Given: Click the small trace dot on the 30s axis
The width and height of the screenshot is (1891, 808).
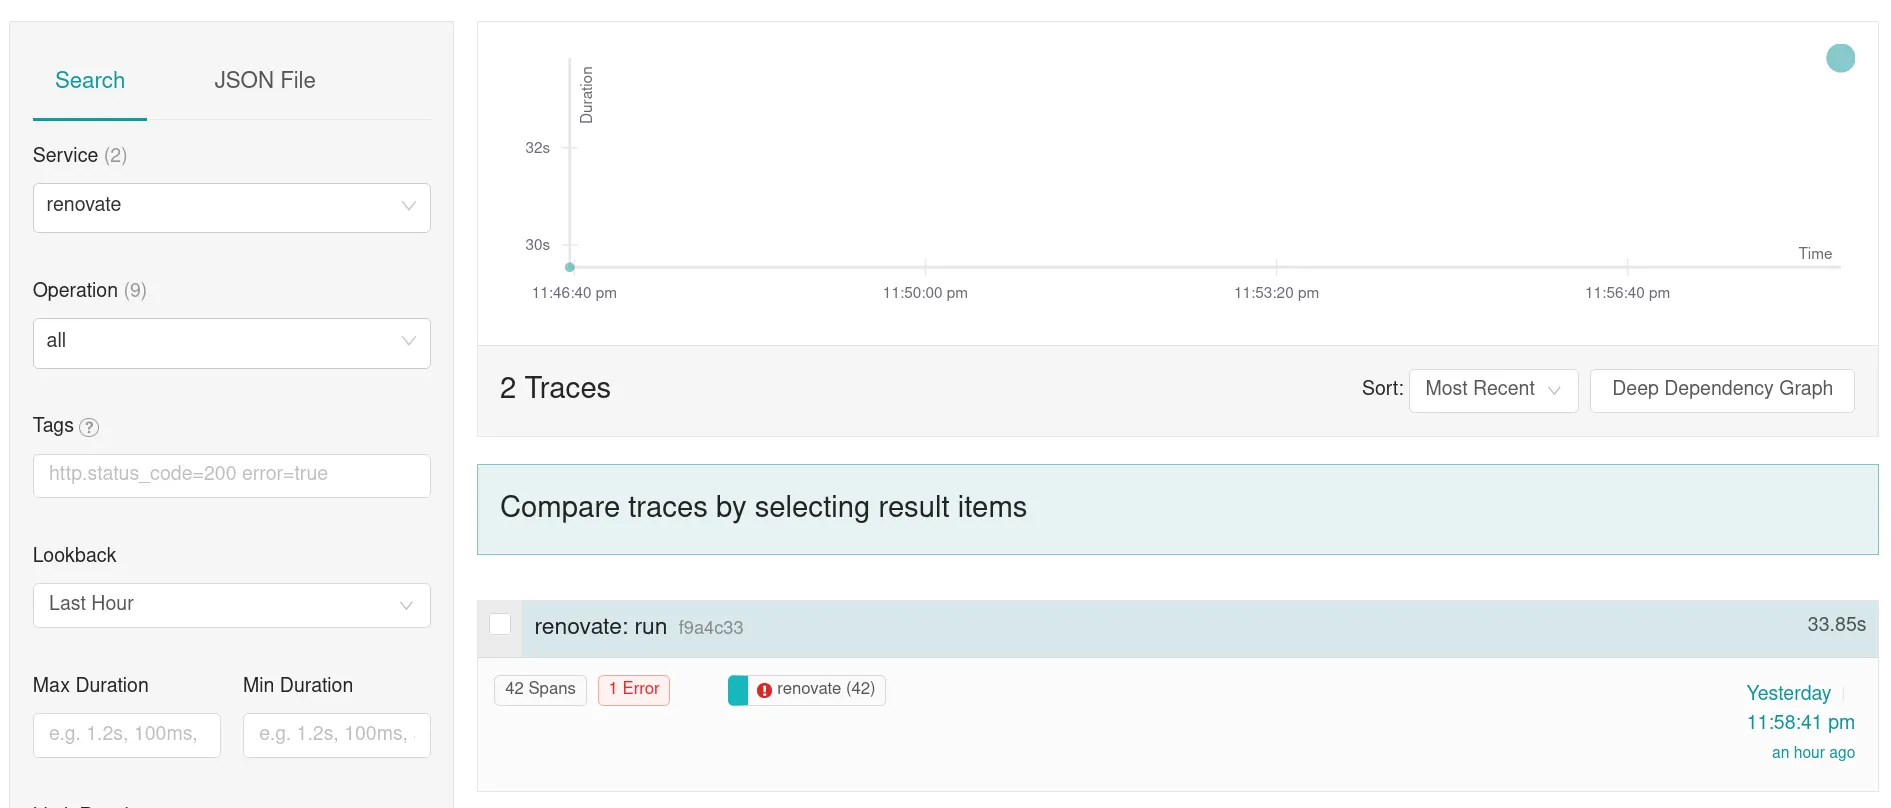Looking at the screenshot, I should tap(570, 267).
